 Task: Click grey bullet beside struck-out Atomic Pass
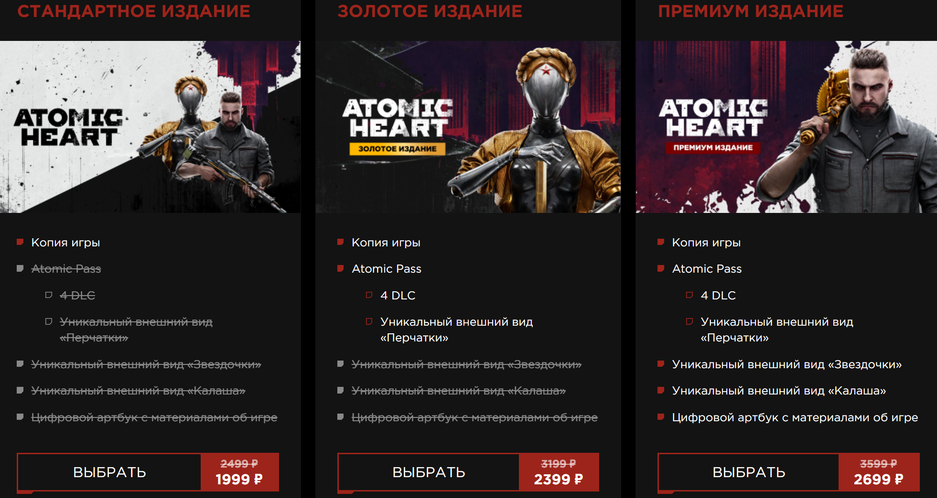pos(20,268)
